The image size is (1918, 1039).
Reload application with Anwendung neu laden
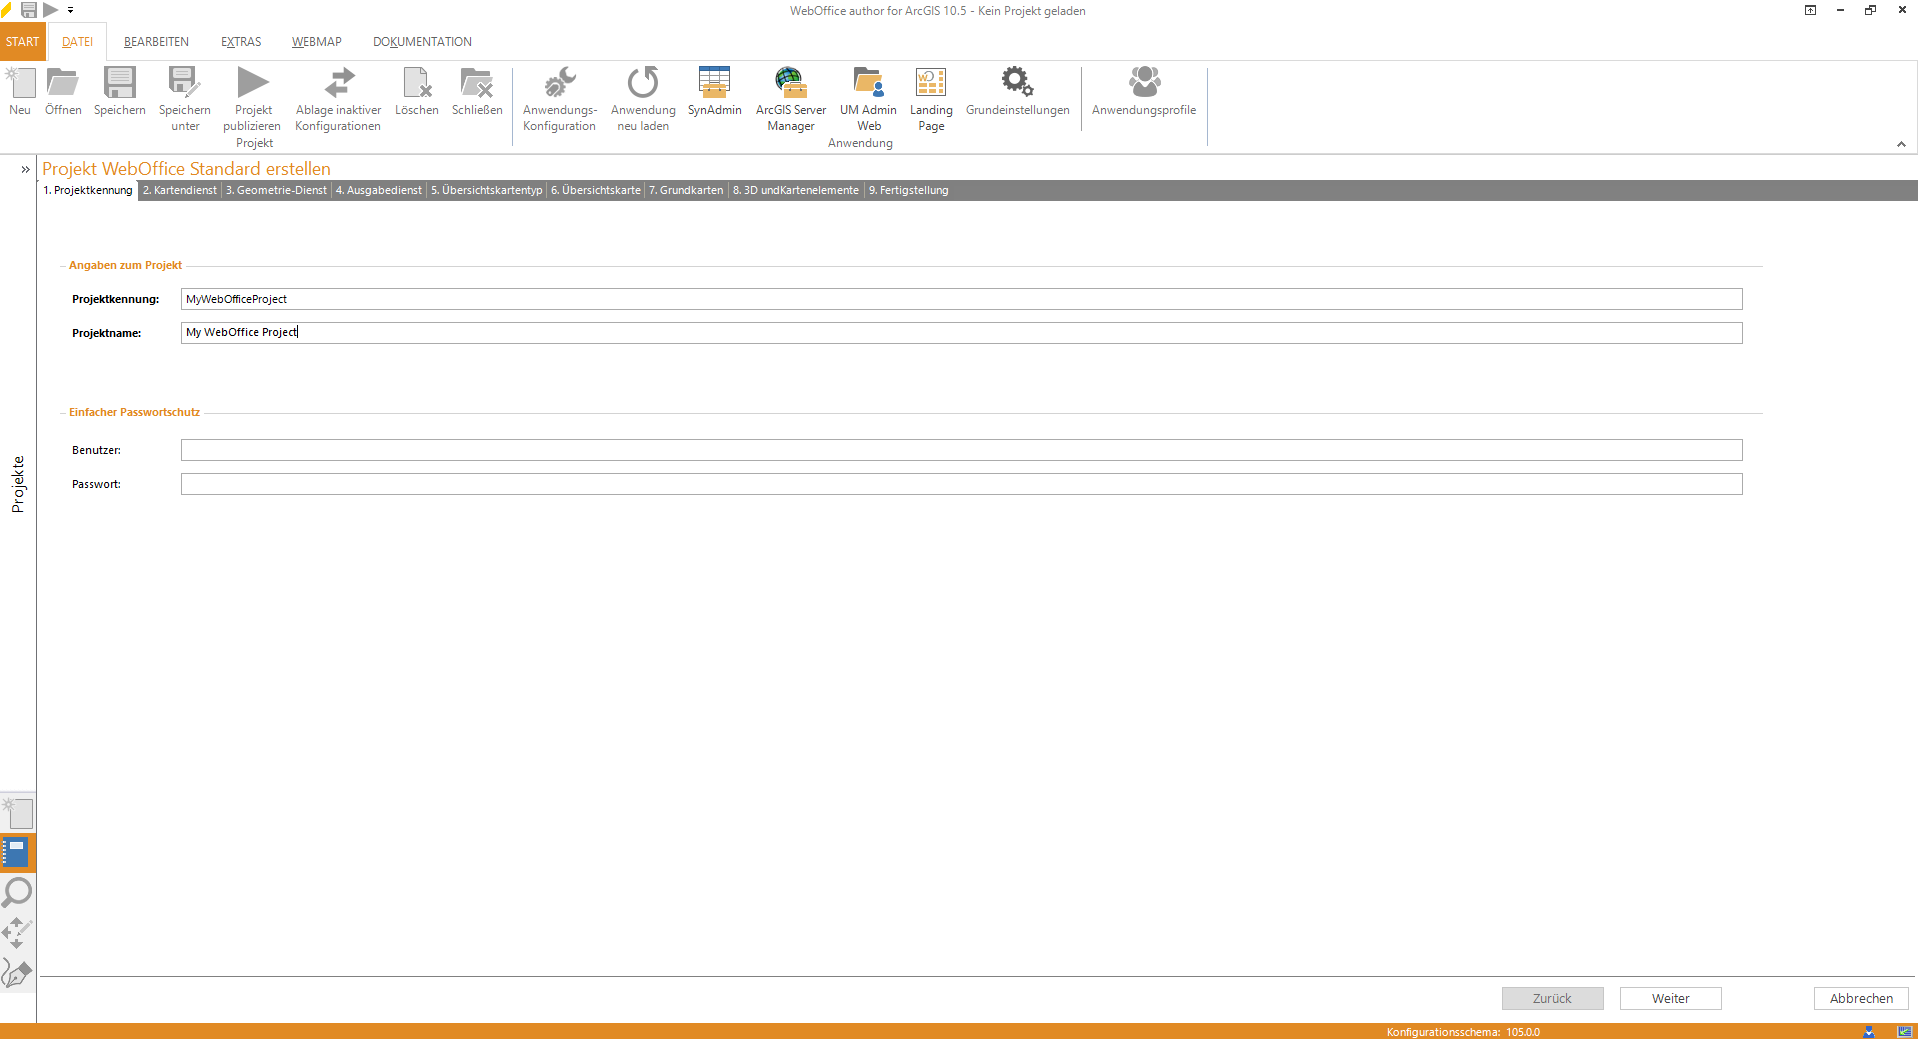pos(643,100)
